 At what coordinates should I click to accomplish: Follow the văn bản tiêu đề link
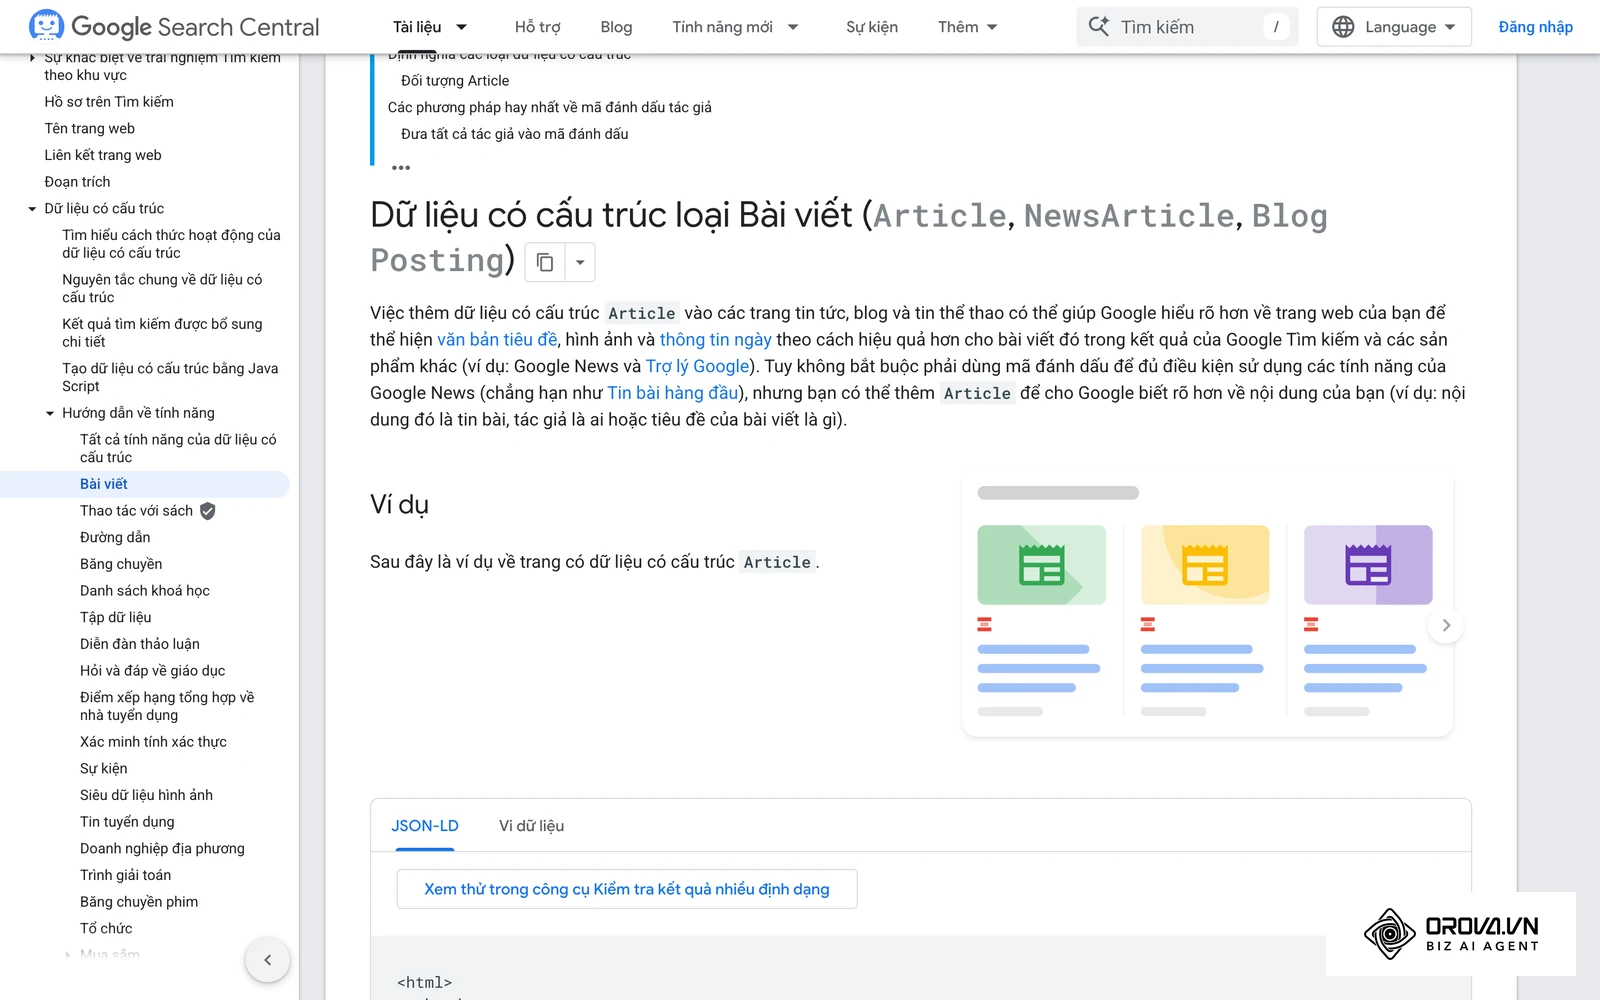click(x=497, y=340)
